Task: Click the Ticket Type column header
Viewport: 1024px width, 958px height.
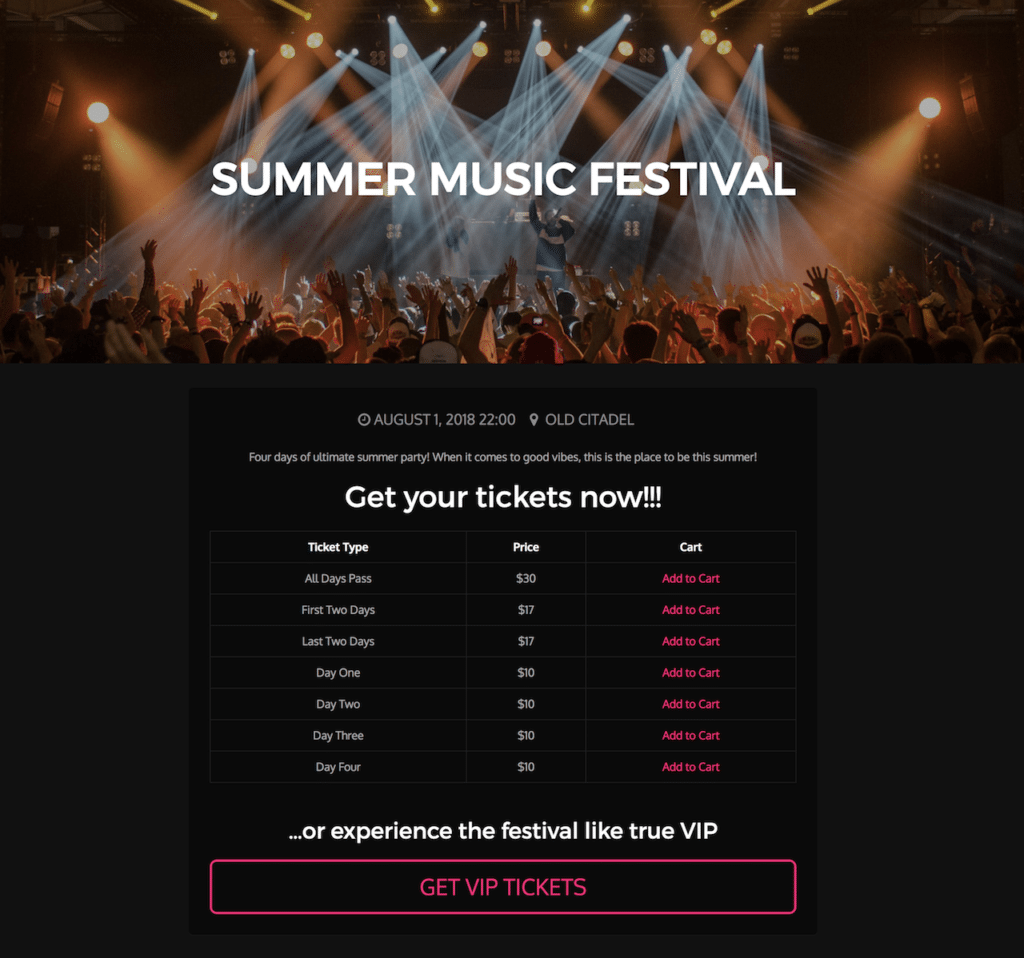Action: 338,547
